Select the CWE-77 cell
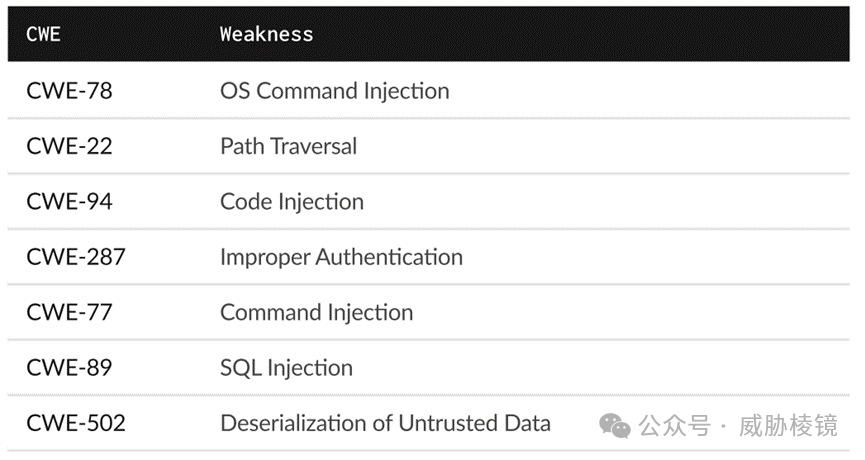 (x=70, y=313)
